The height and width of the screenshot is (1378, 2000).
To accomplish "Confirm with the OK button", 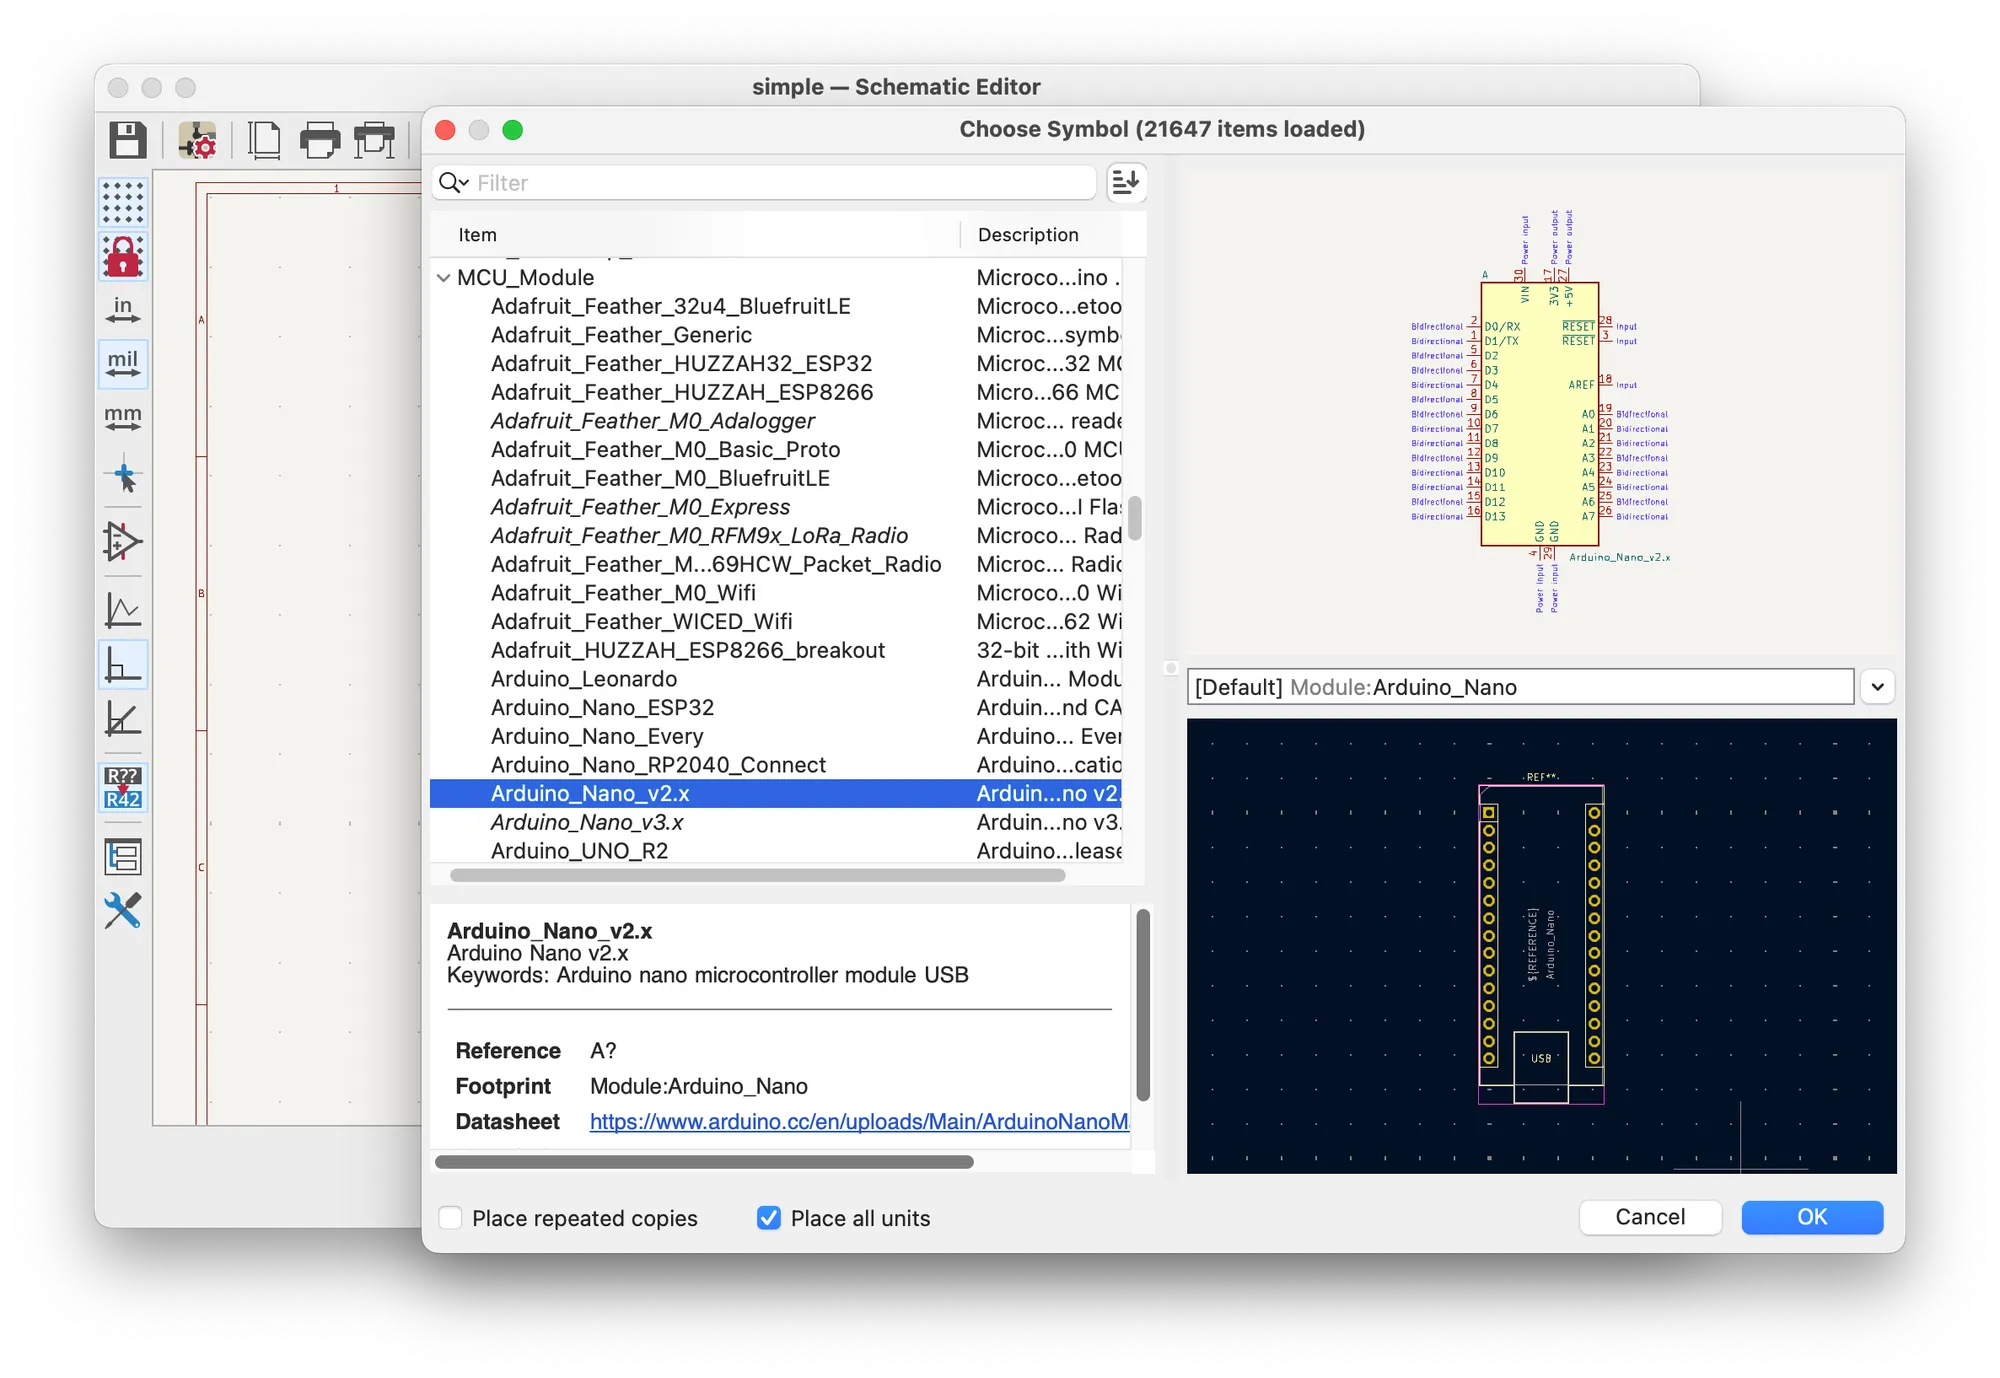I will [x=1812, y=1217].
